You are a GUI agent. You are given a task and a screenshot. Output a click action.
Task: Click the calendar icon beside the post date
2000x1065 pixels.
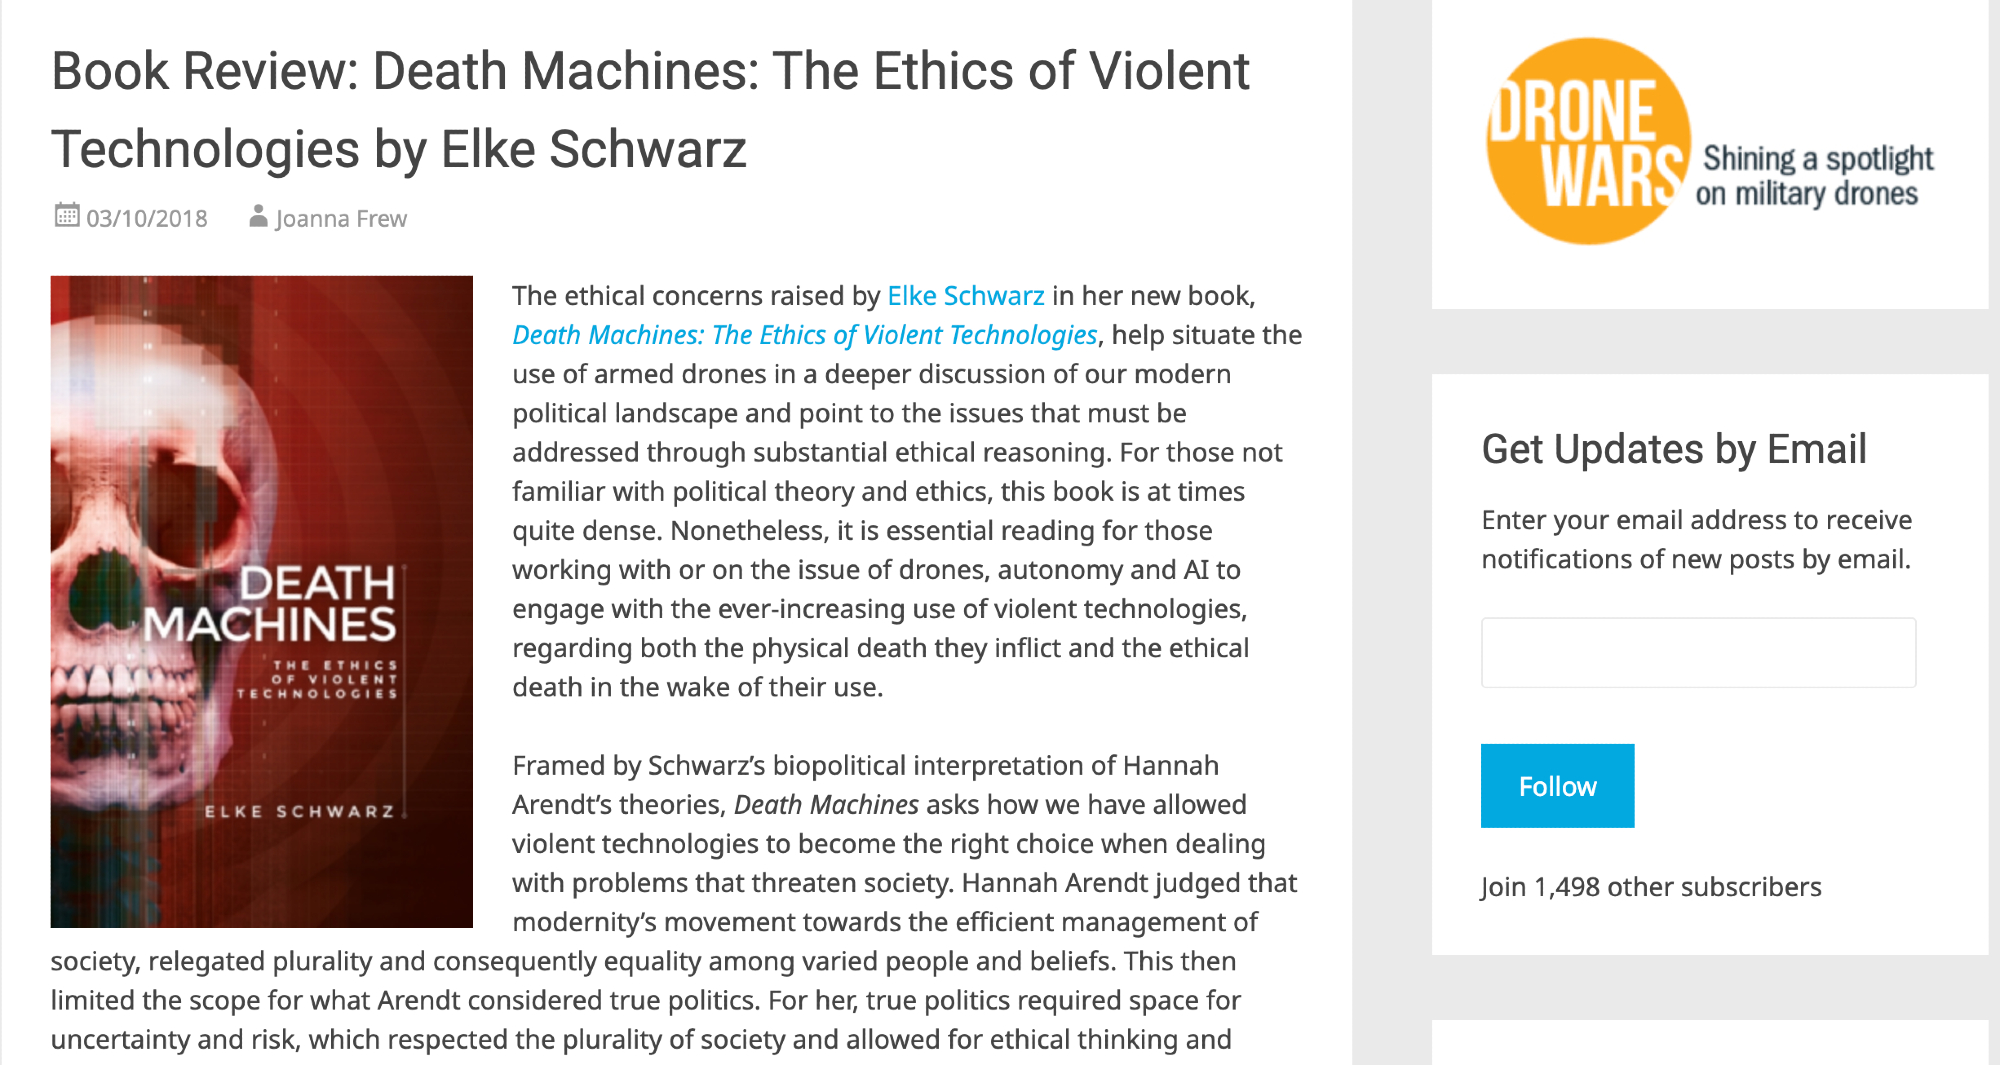coord(67,216)
